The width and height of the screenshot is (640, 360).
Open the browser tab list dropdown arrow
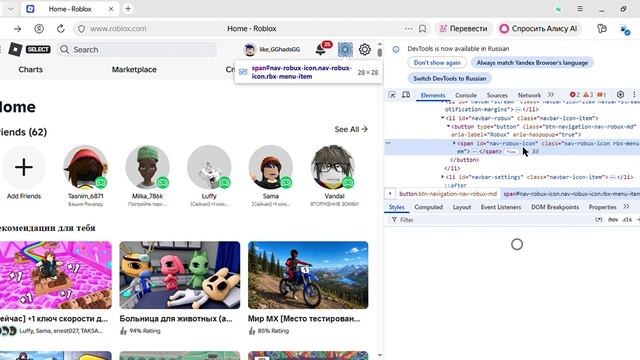pos(11,9)
